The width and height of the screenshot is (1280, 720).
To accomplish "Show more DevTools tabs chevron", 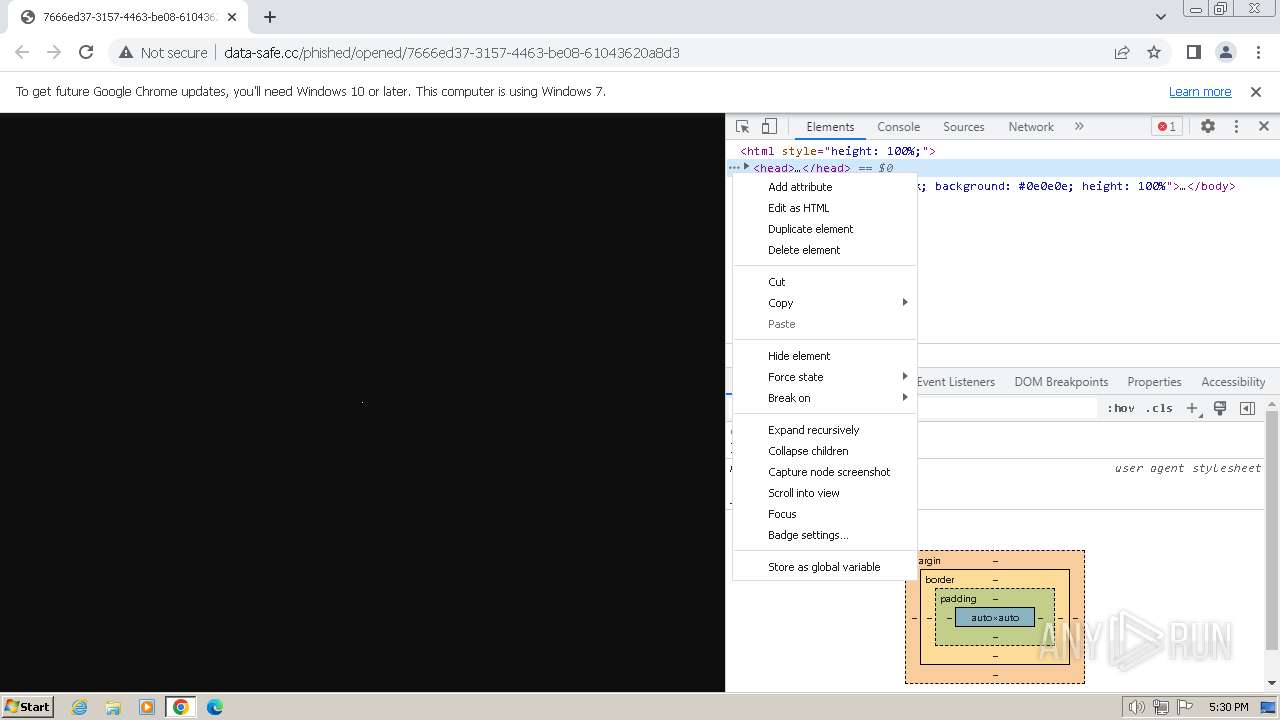I will click(x=1079, y=127).
